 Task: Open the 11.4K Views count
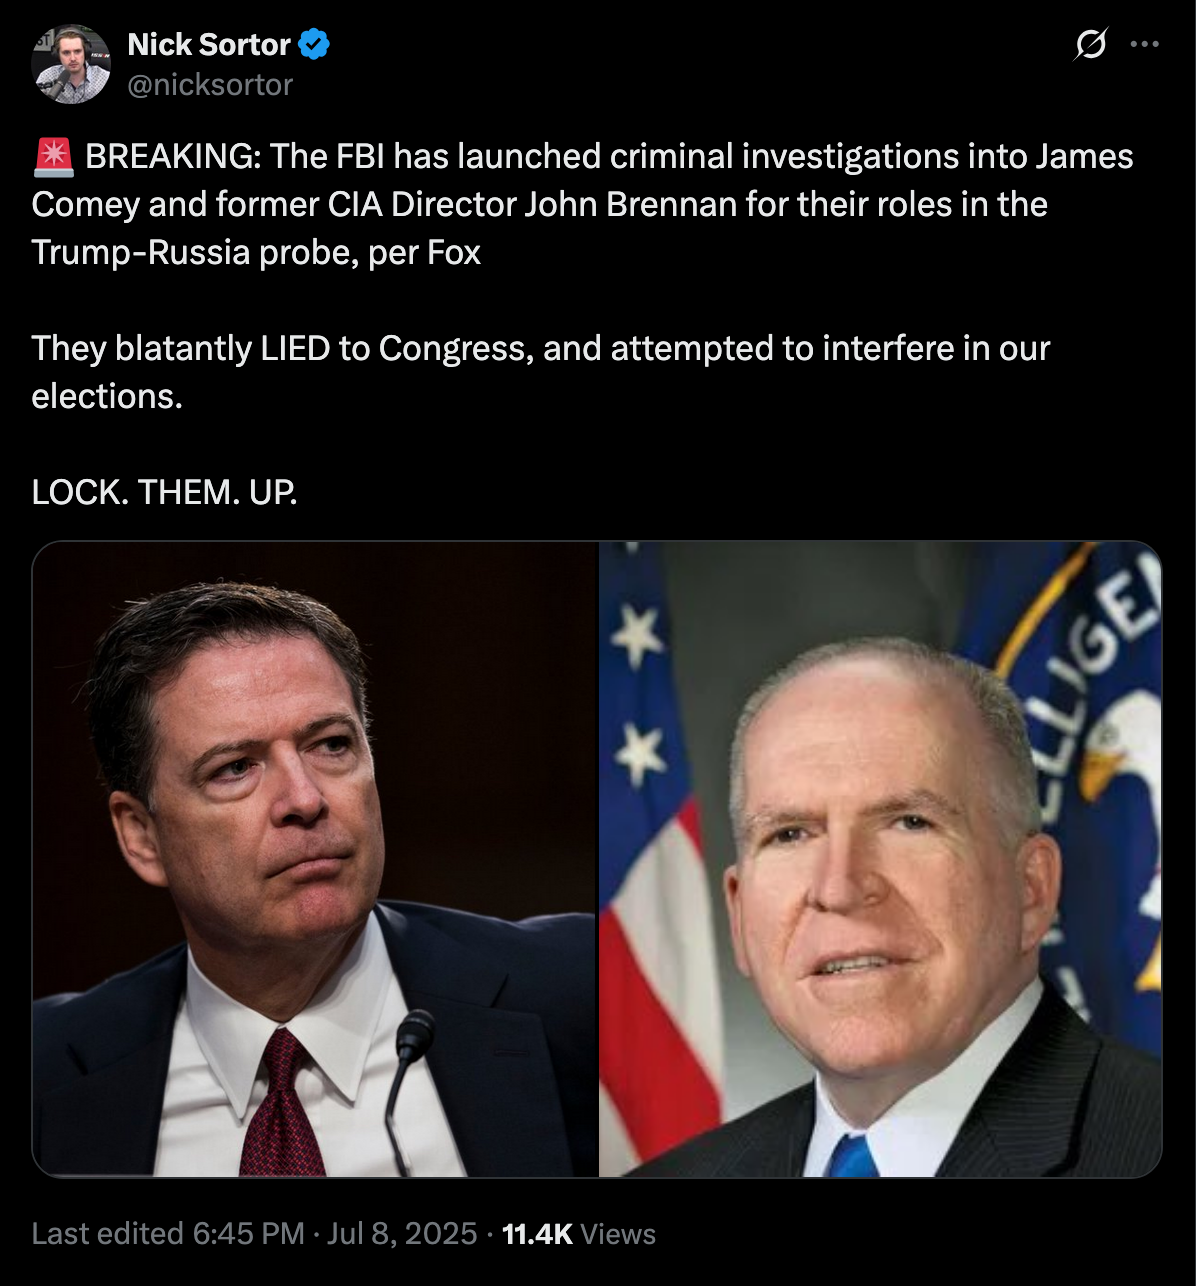click(578, 1234)
